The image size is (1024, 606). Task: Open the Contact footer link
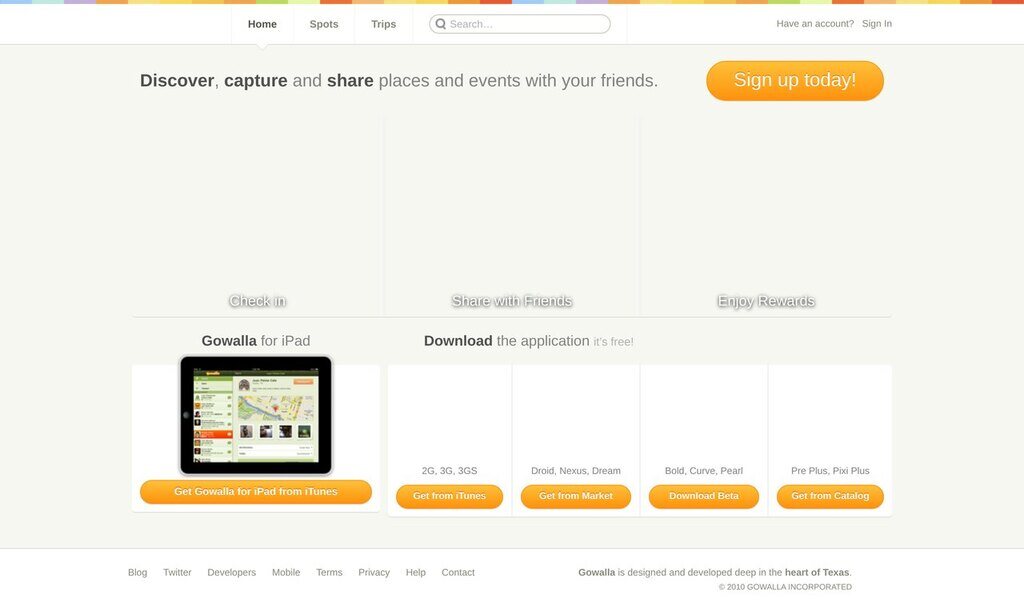pyautogui.click(x=458, y=572)
